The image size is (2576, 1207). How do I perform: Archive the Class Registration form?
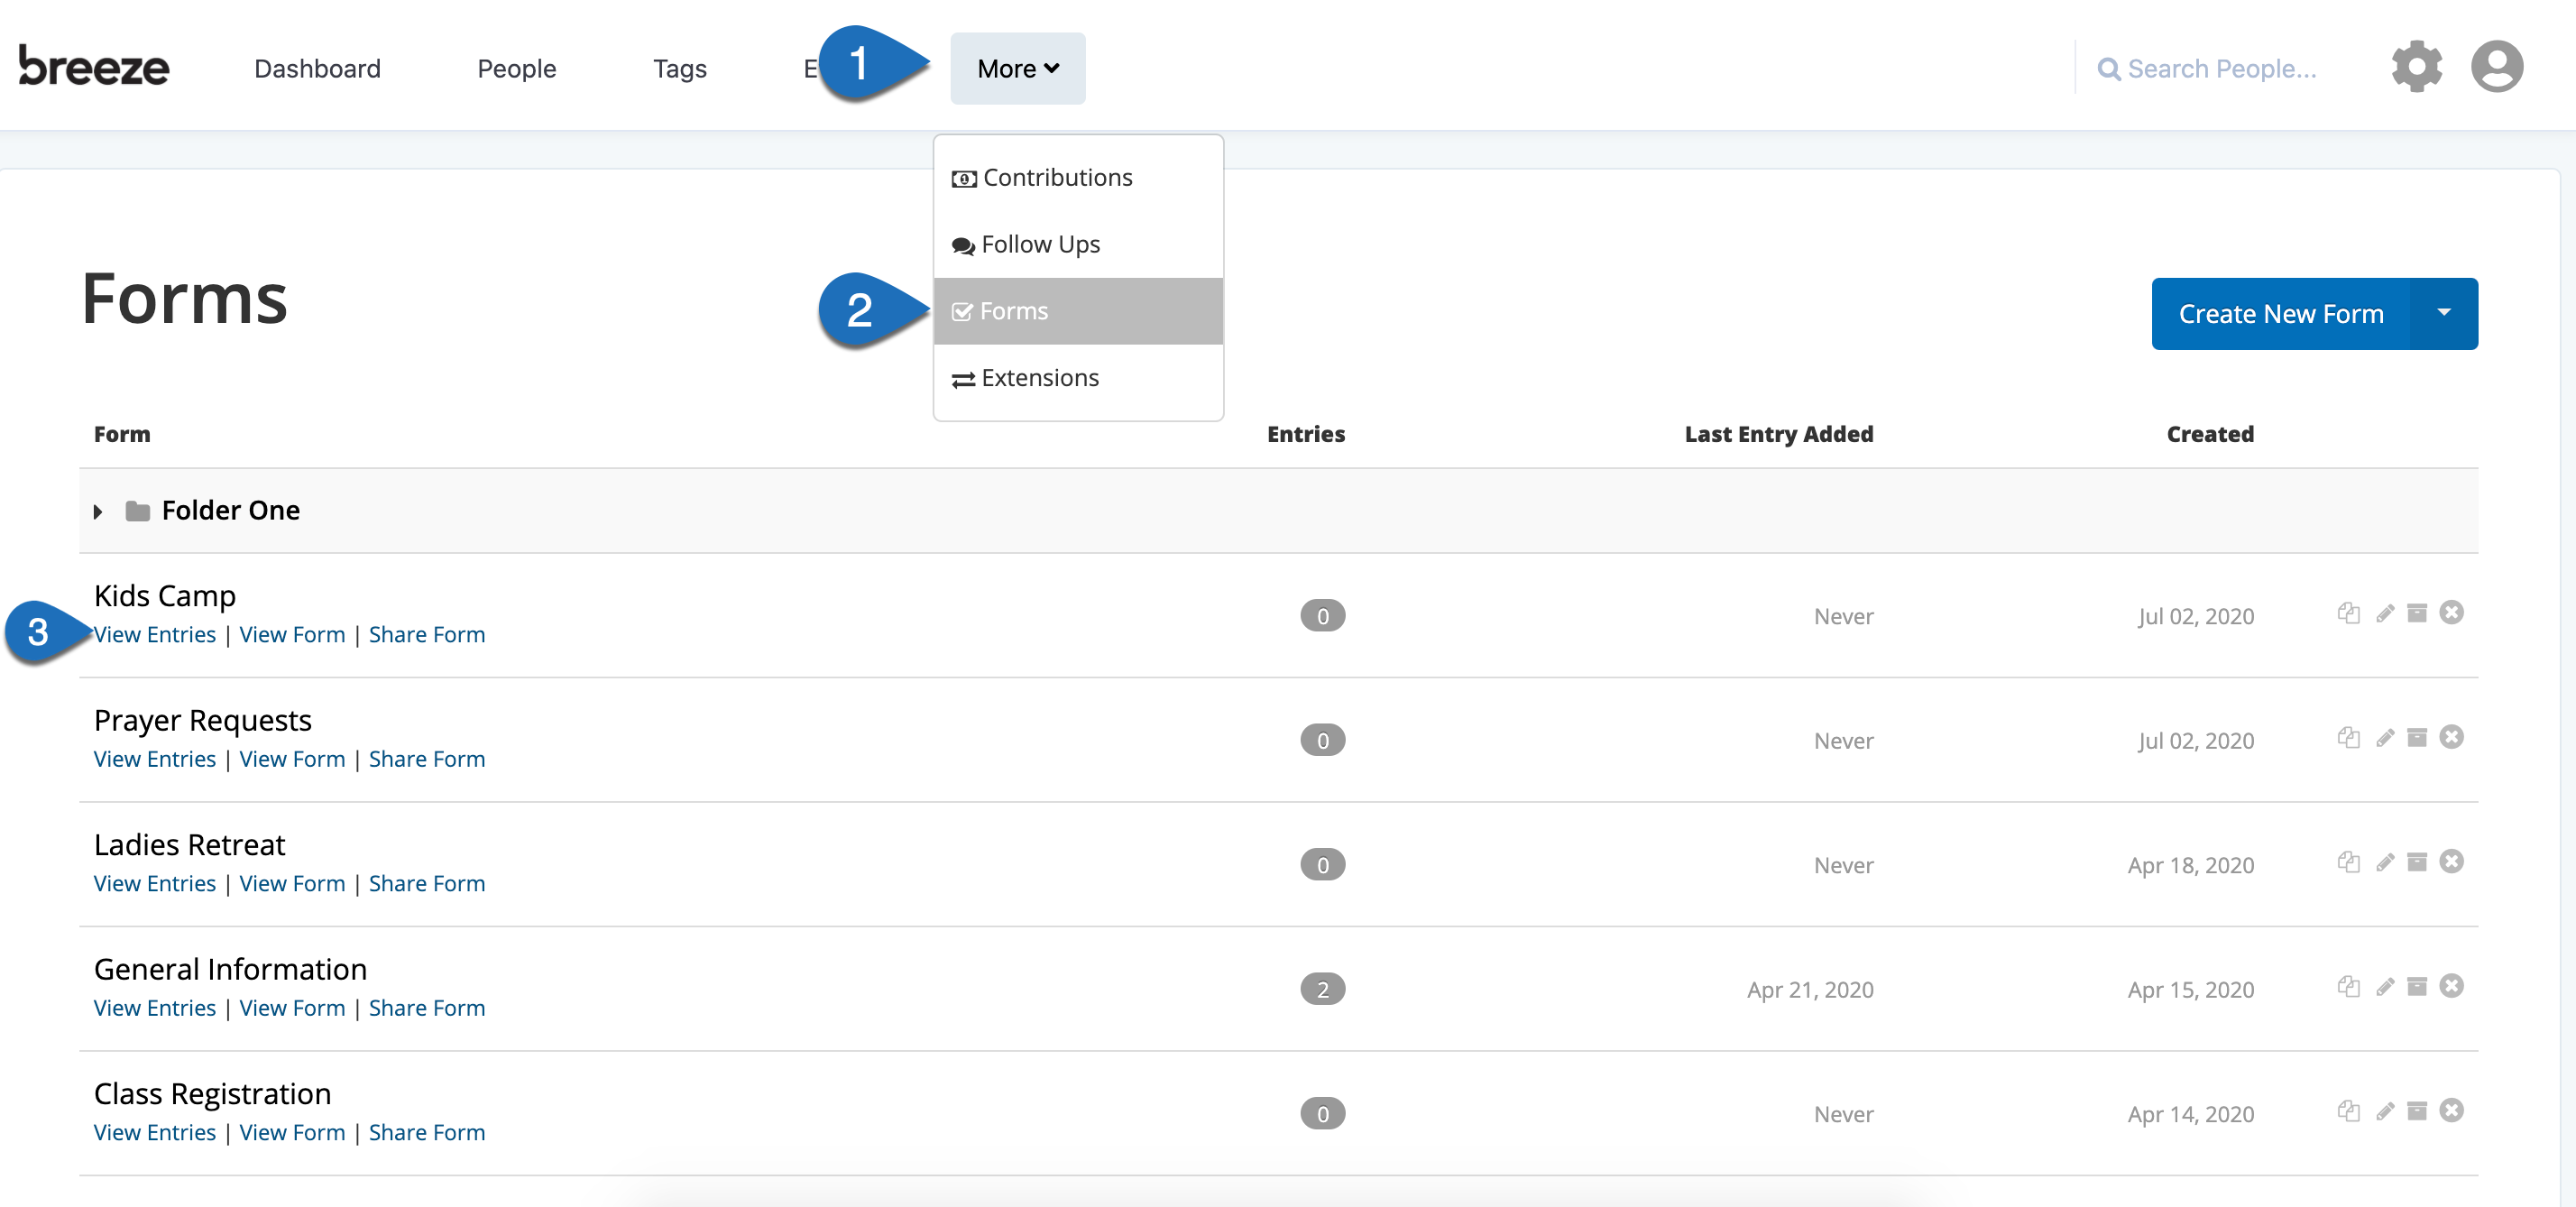(2417, 1111)
